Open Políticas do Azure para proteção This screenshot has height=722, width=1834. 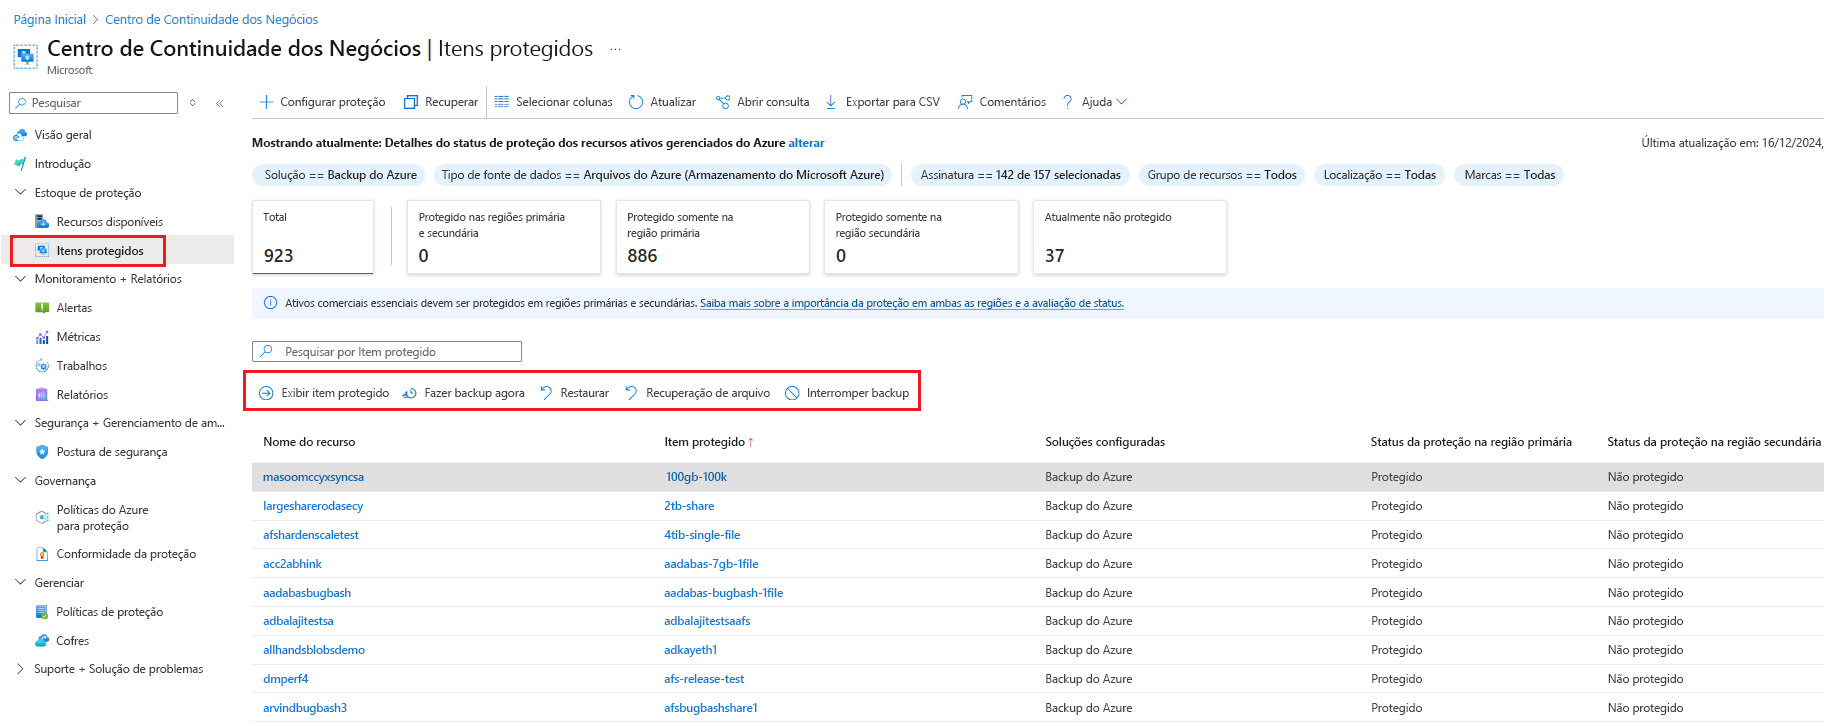[102, 518]
